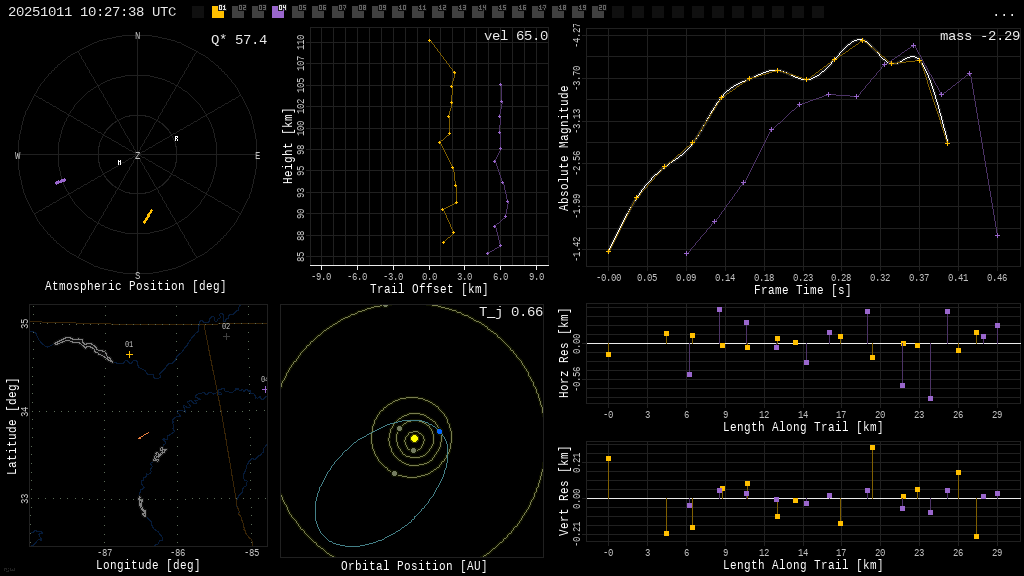This screenshot has width=1024, height=576.
Task: Click station 01 yellow cross on map
Action: coord(129,354)
